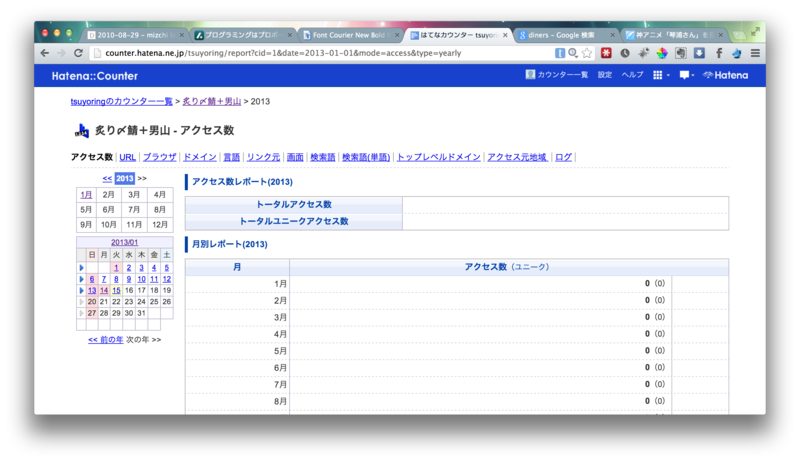Open the 検索語 report link
The image size is (800, 462).
point(323,157)
